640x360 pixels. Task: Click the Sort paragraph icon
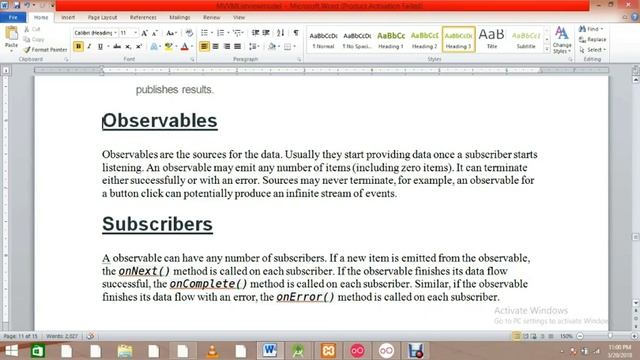pyautogui.click(x=280, y=33)
